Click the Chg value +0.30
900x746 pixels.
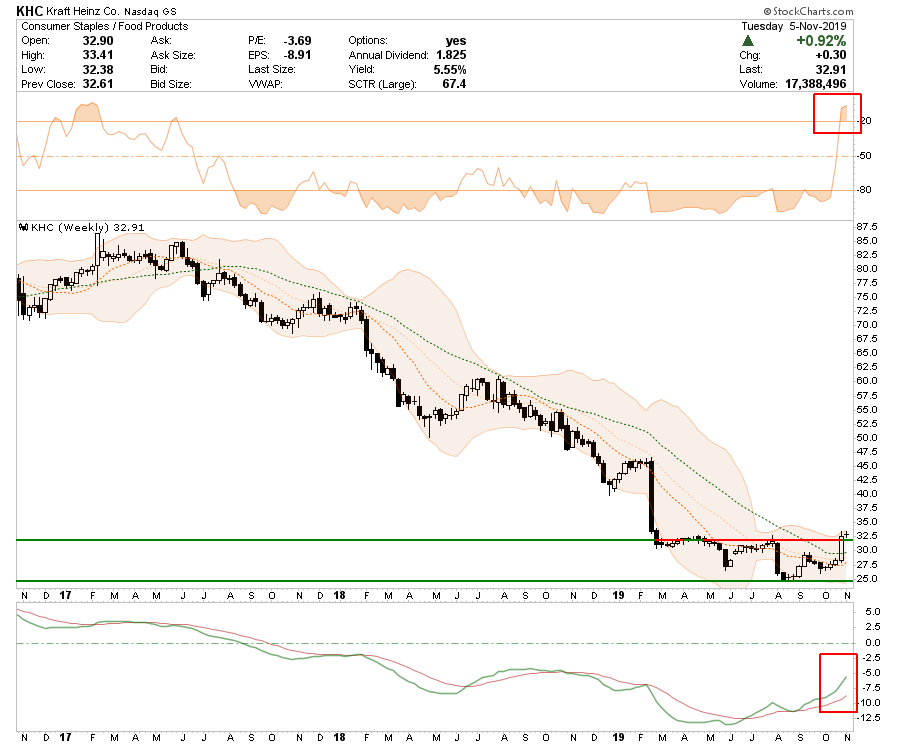pyautogui.click(x=831, y=55)
